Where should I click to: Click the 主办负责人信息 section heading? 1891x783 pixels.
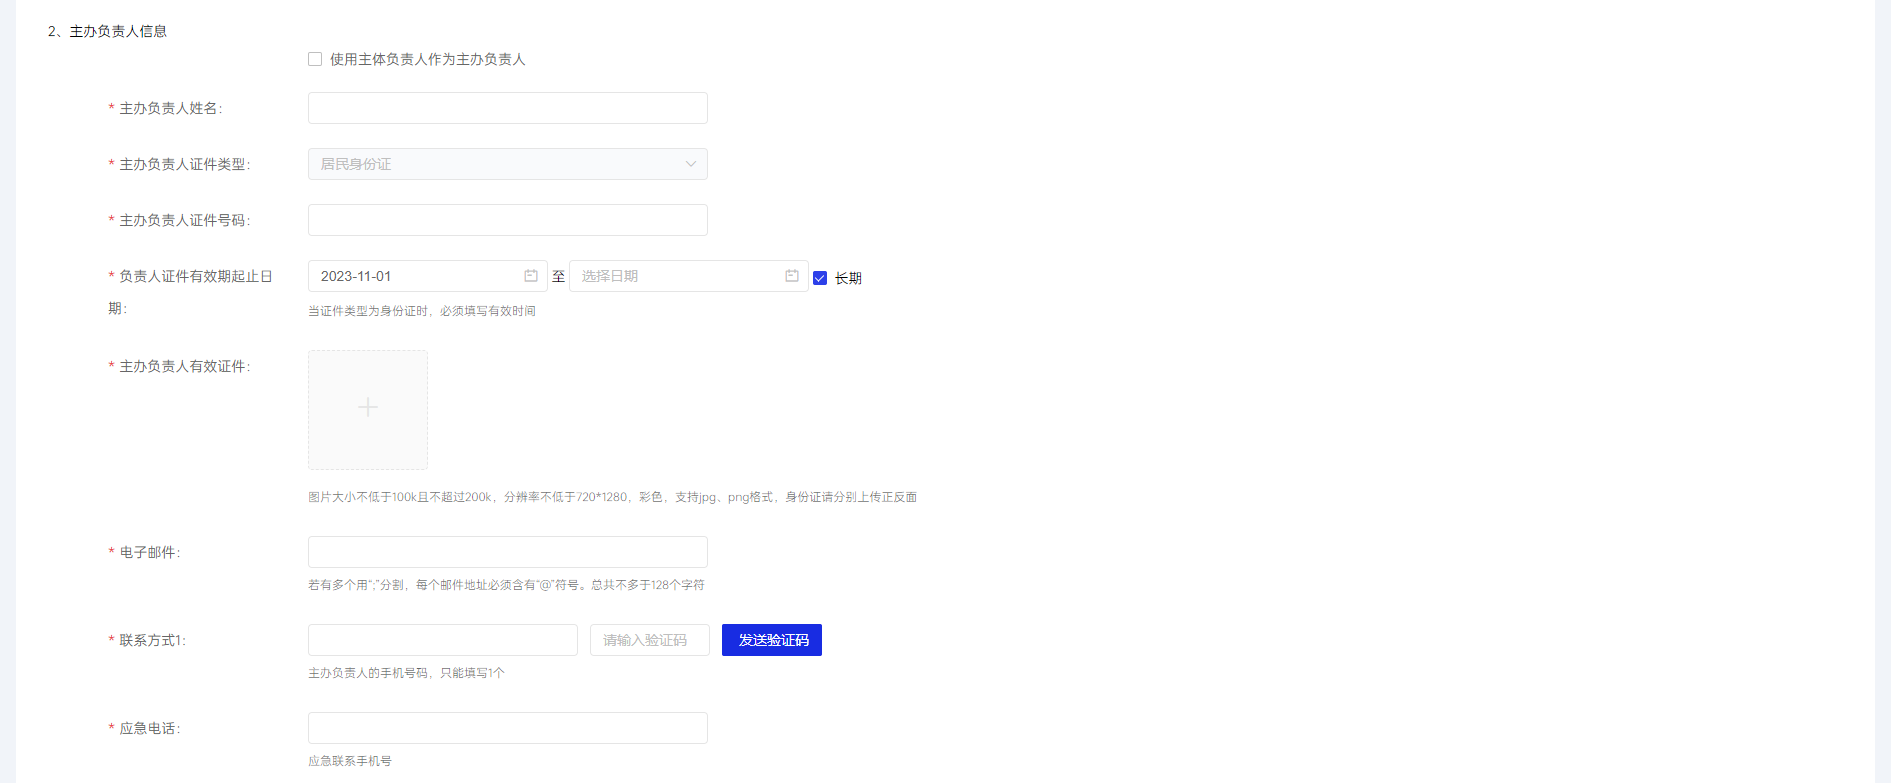(118, 31)
